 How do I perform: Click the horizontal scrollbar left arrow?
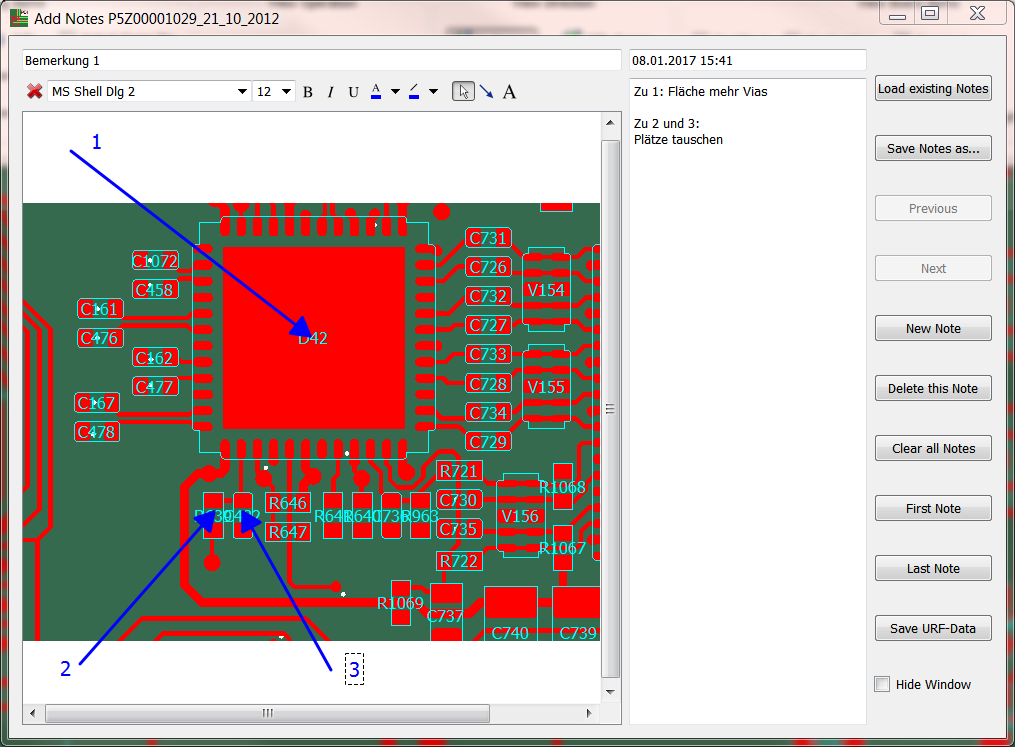pos(33,713)
